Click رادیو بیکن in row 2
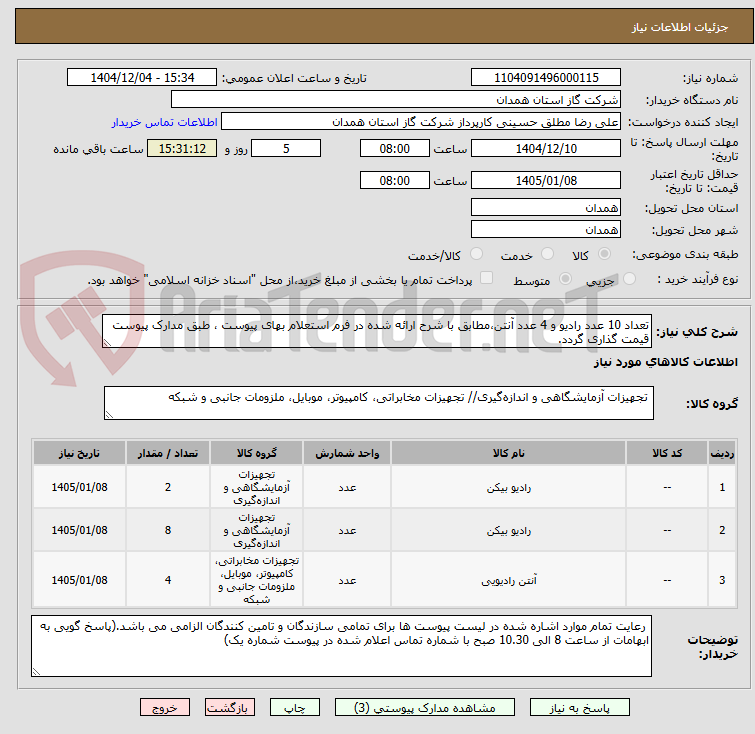The width and height of the screenshot is (755, 734). pos(508,530)
